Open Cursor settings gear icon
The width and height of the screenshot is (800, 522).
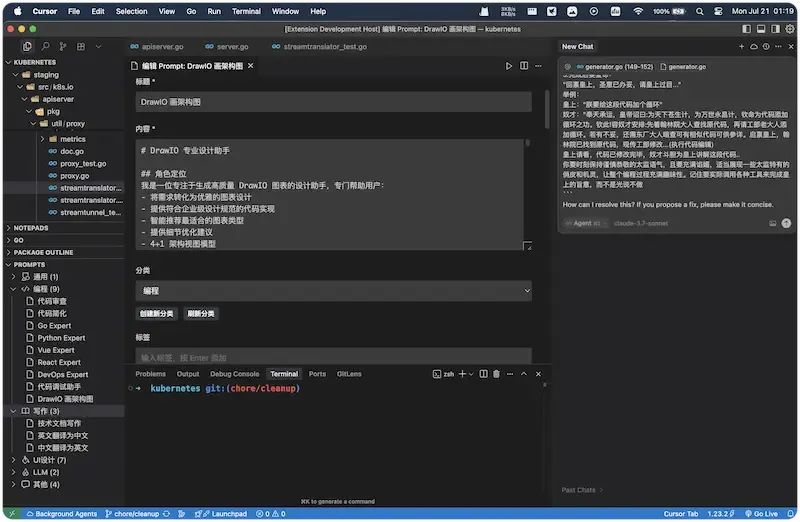(x=789, y=29)
